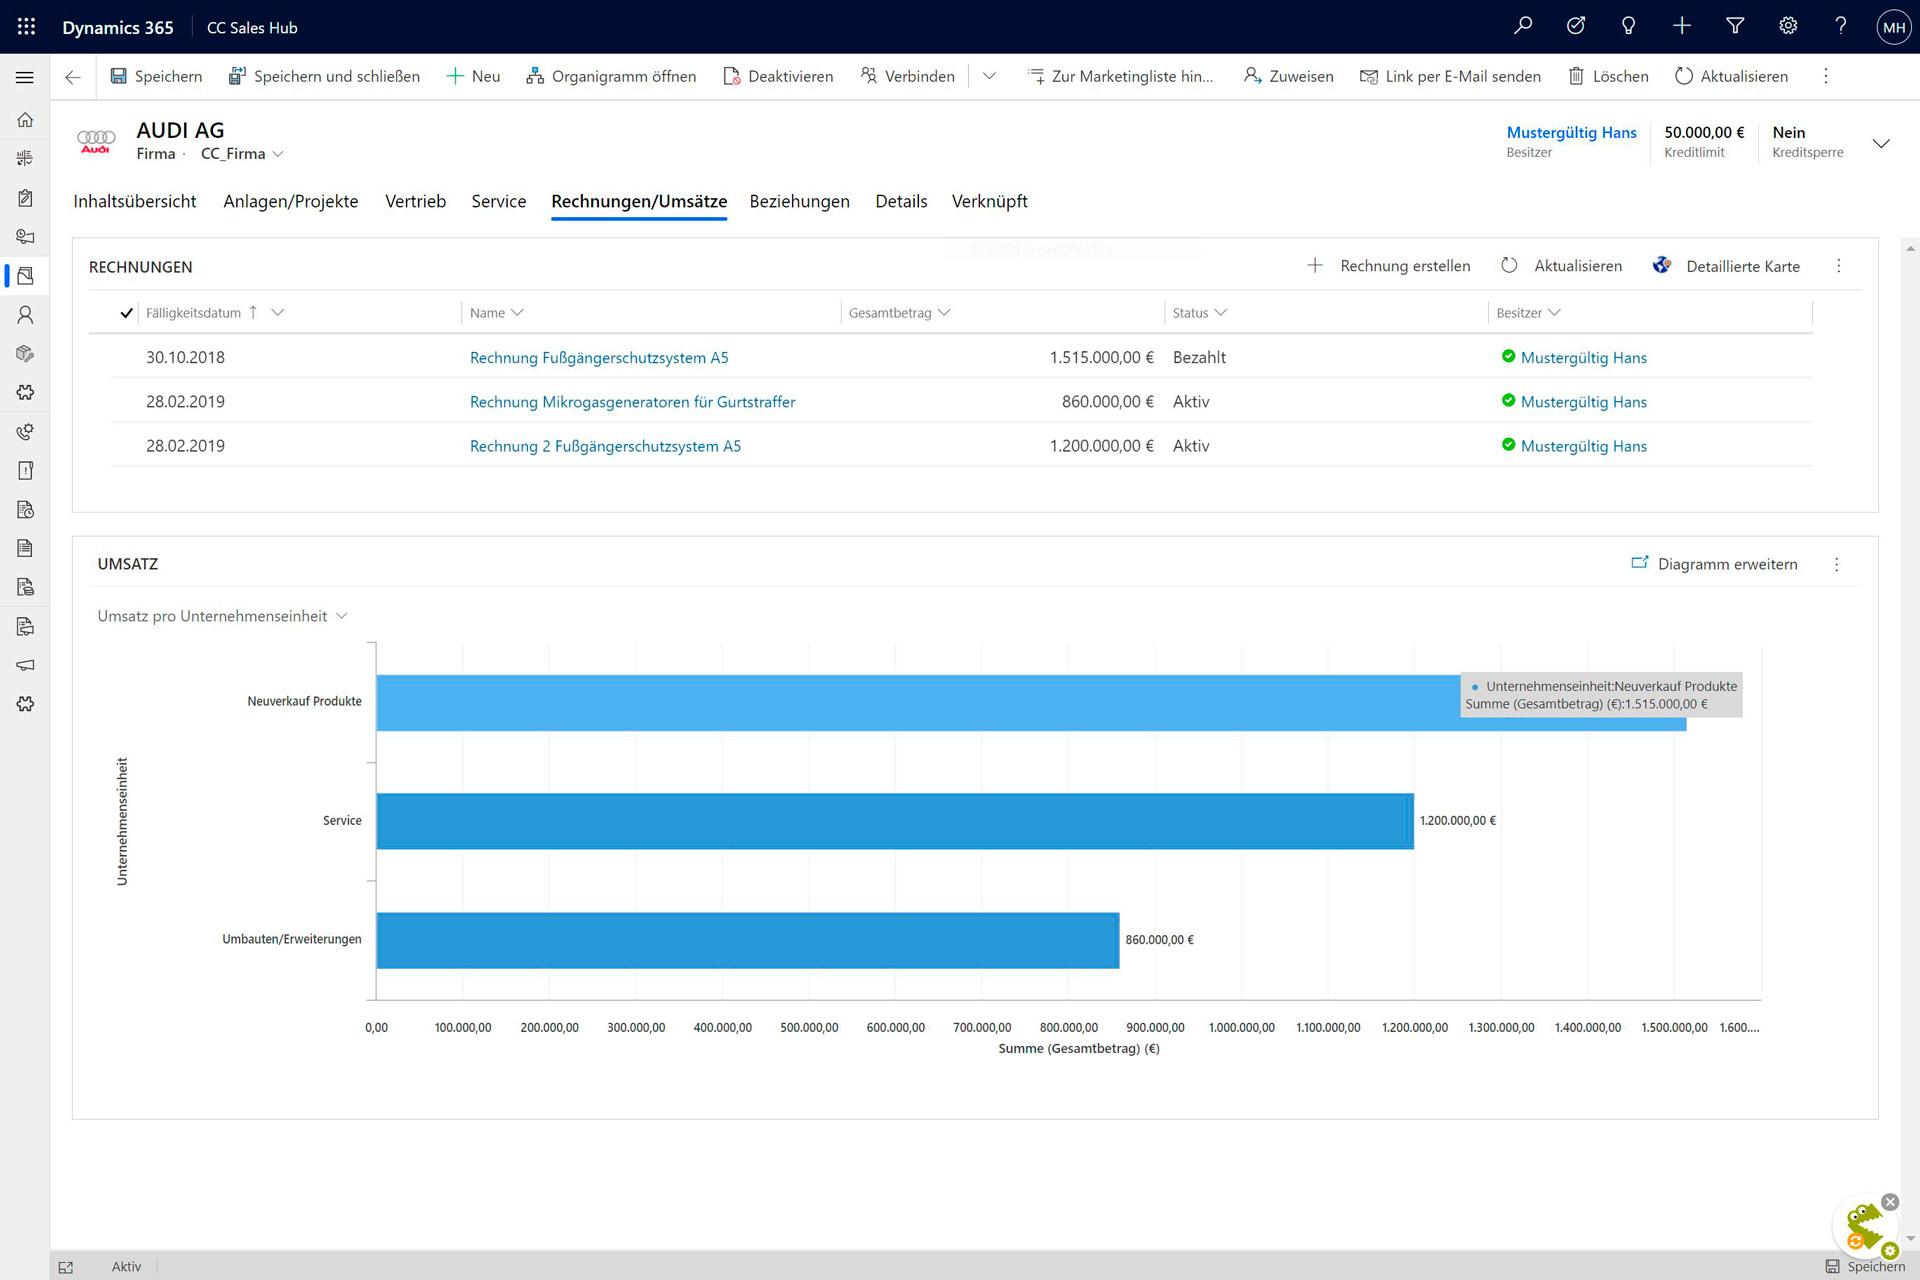Screen dimensions: 1920x1280
Task: Switch to the Inhaltsübersicht tab
Action: (x=135, y=201)
